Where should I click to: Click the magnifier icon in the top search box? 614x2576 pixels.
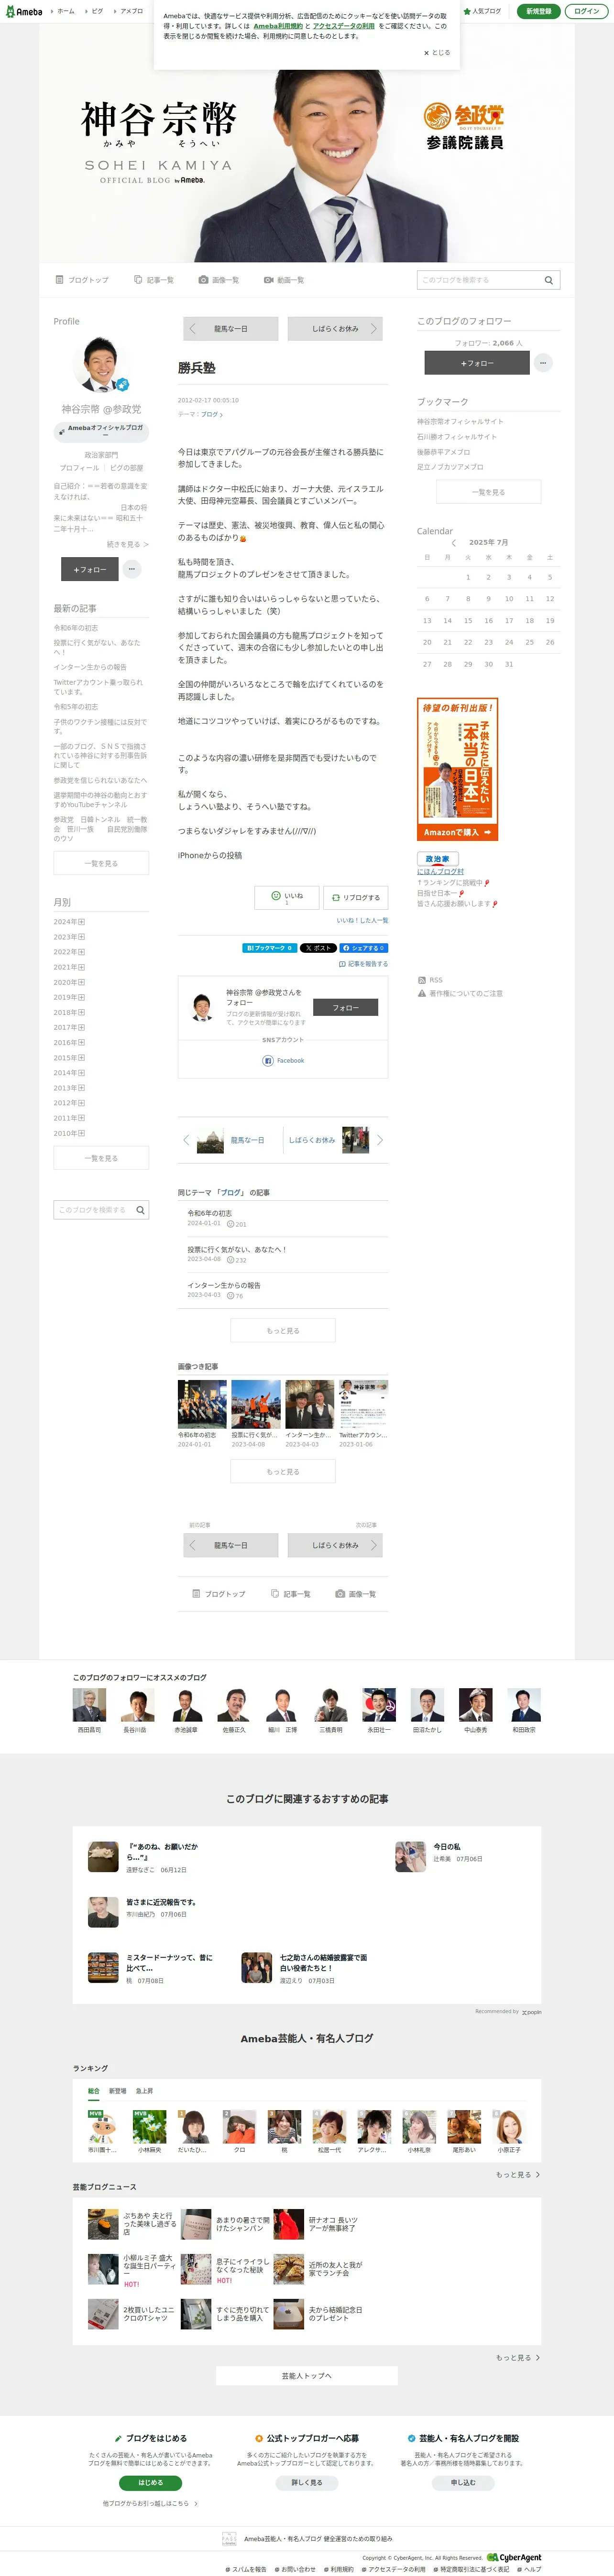coord(548,280)
